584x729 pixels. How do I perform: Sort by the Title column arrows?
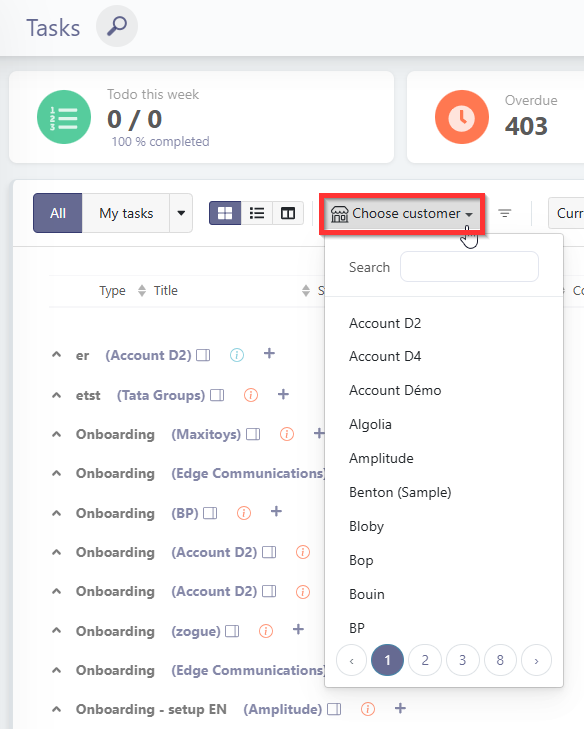click(305, 291)
